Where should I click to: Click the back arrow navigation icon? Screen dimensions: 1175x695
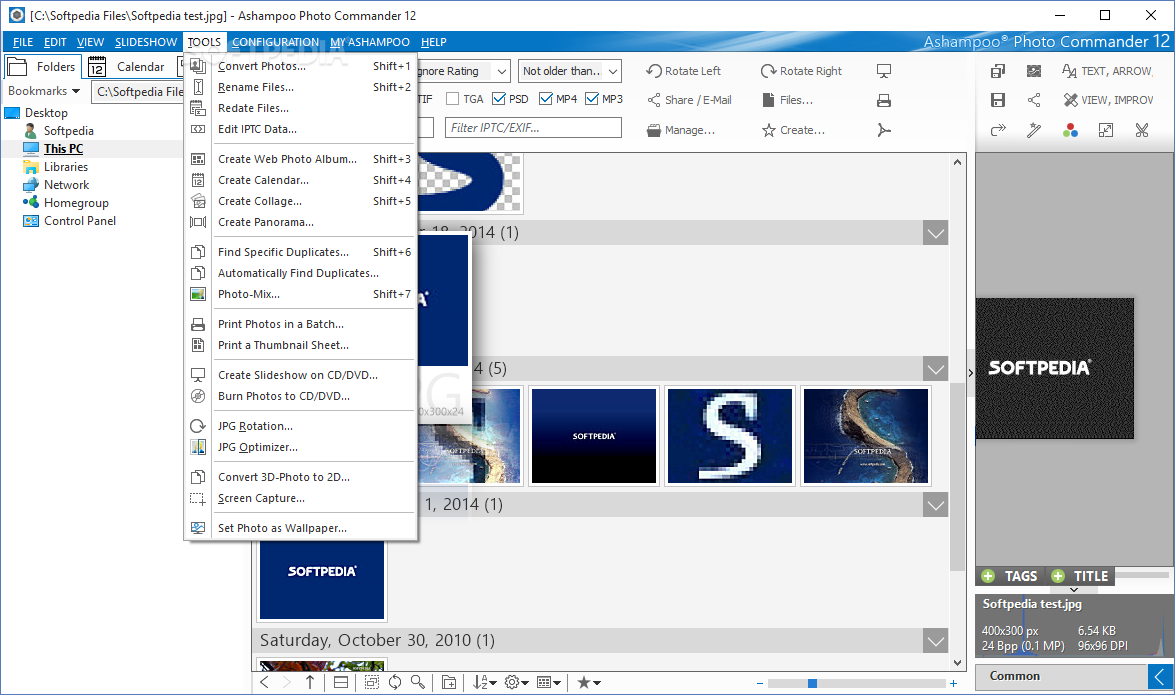[265, 682]
